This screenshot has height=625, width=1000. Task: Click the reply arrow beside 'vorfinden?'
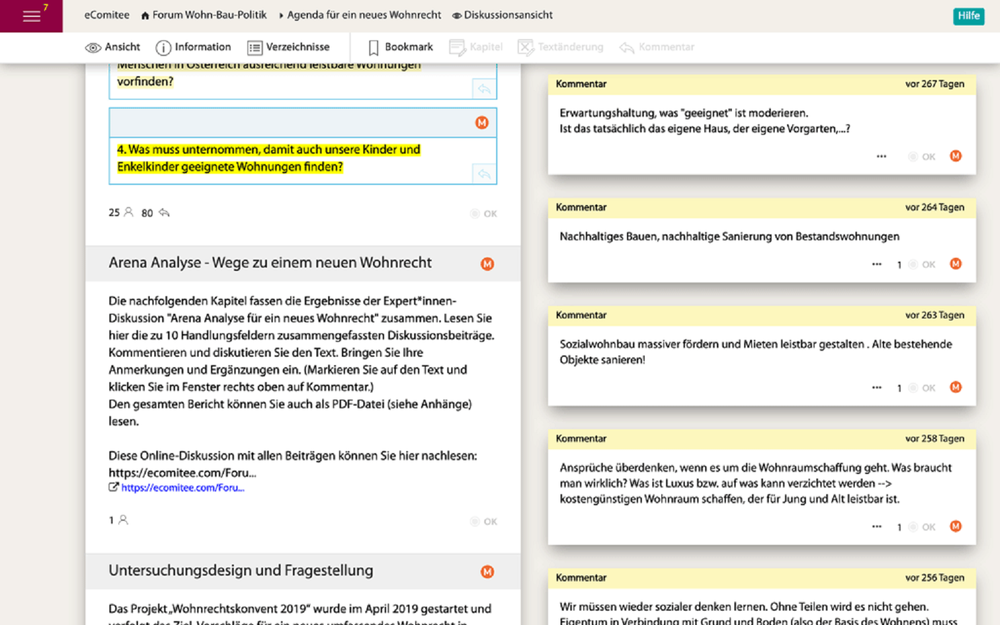[x=484, y=89]
